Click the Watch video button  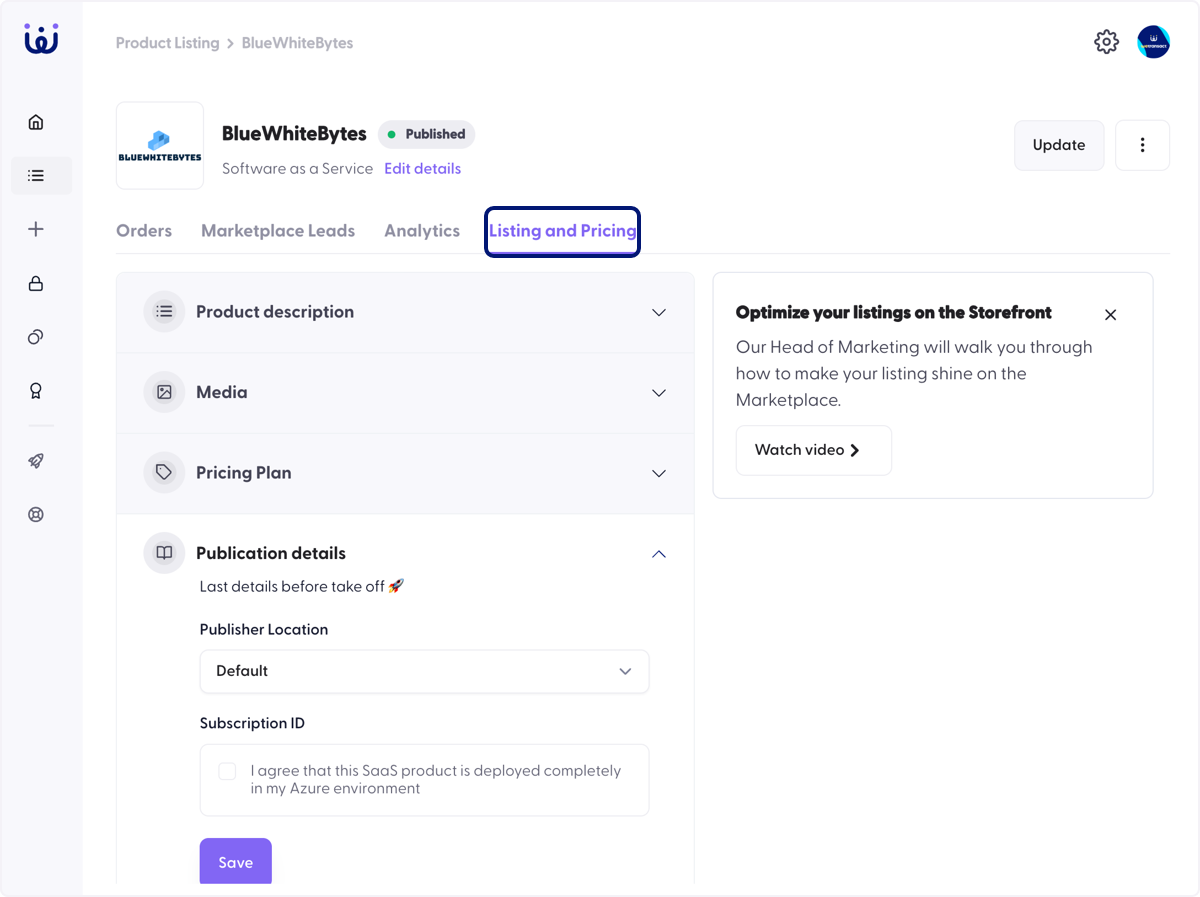click(813, 450)
